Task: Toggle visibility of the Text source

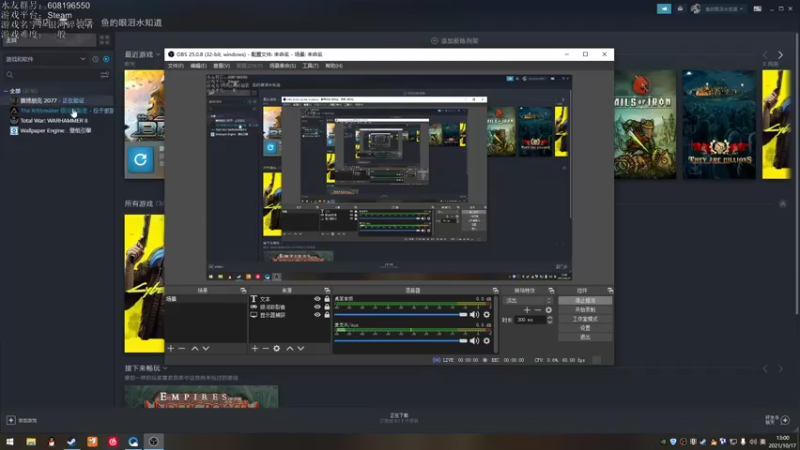Action: [x=317, y=299]
